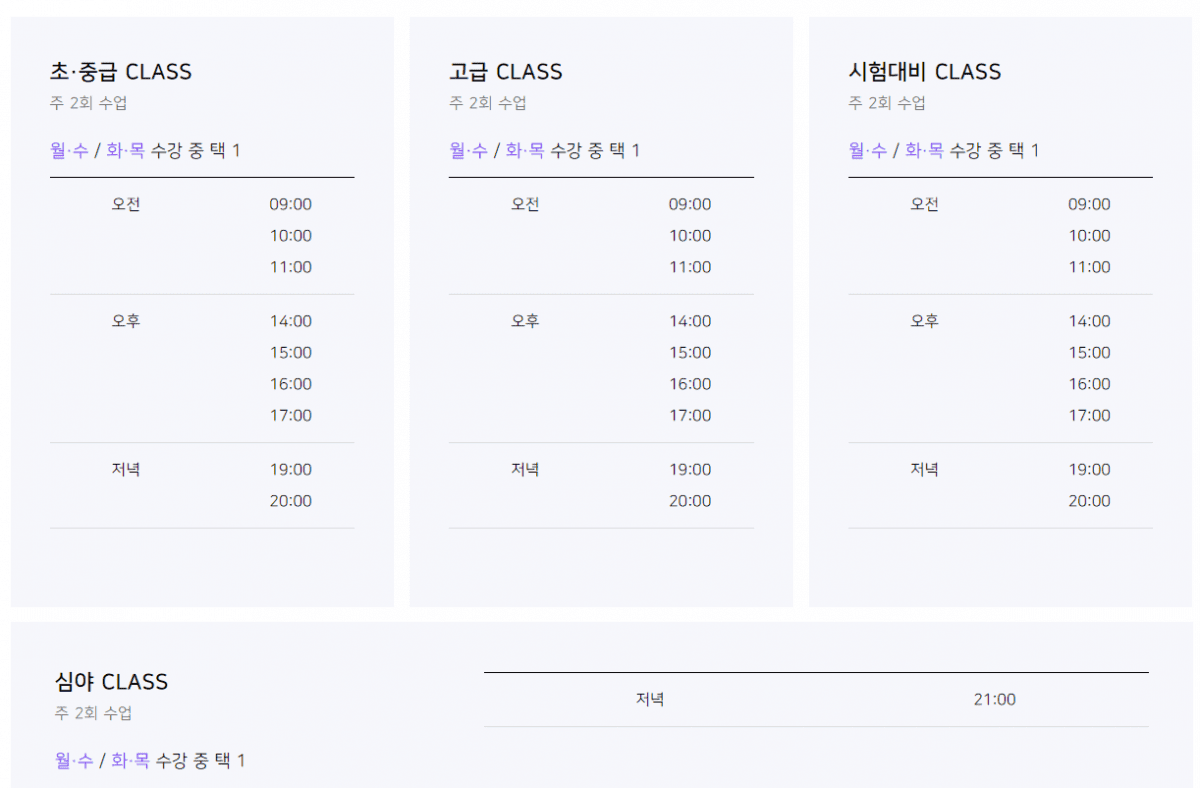Click 화·목 link in 시험대비 CLASS card
This screenshot has height=788, width=1200.
pyautogui.click(x=924, y=151)
